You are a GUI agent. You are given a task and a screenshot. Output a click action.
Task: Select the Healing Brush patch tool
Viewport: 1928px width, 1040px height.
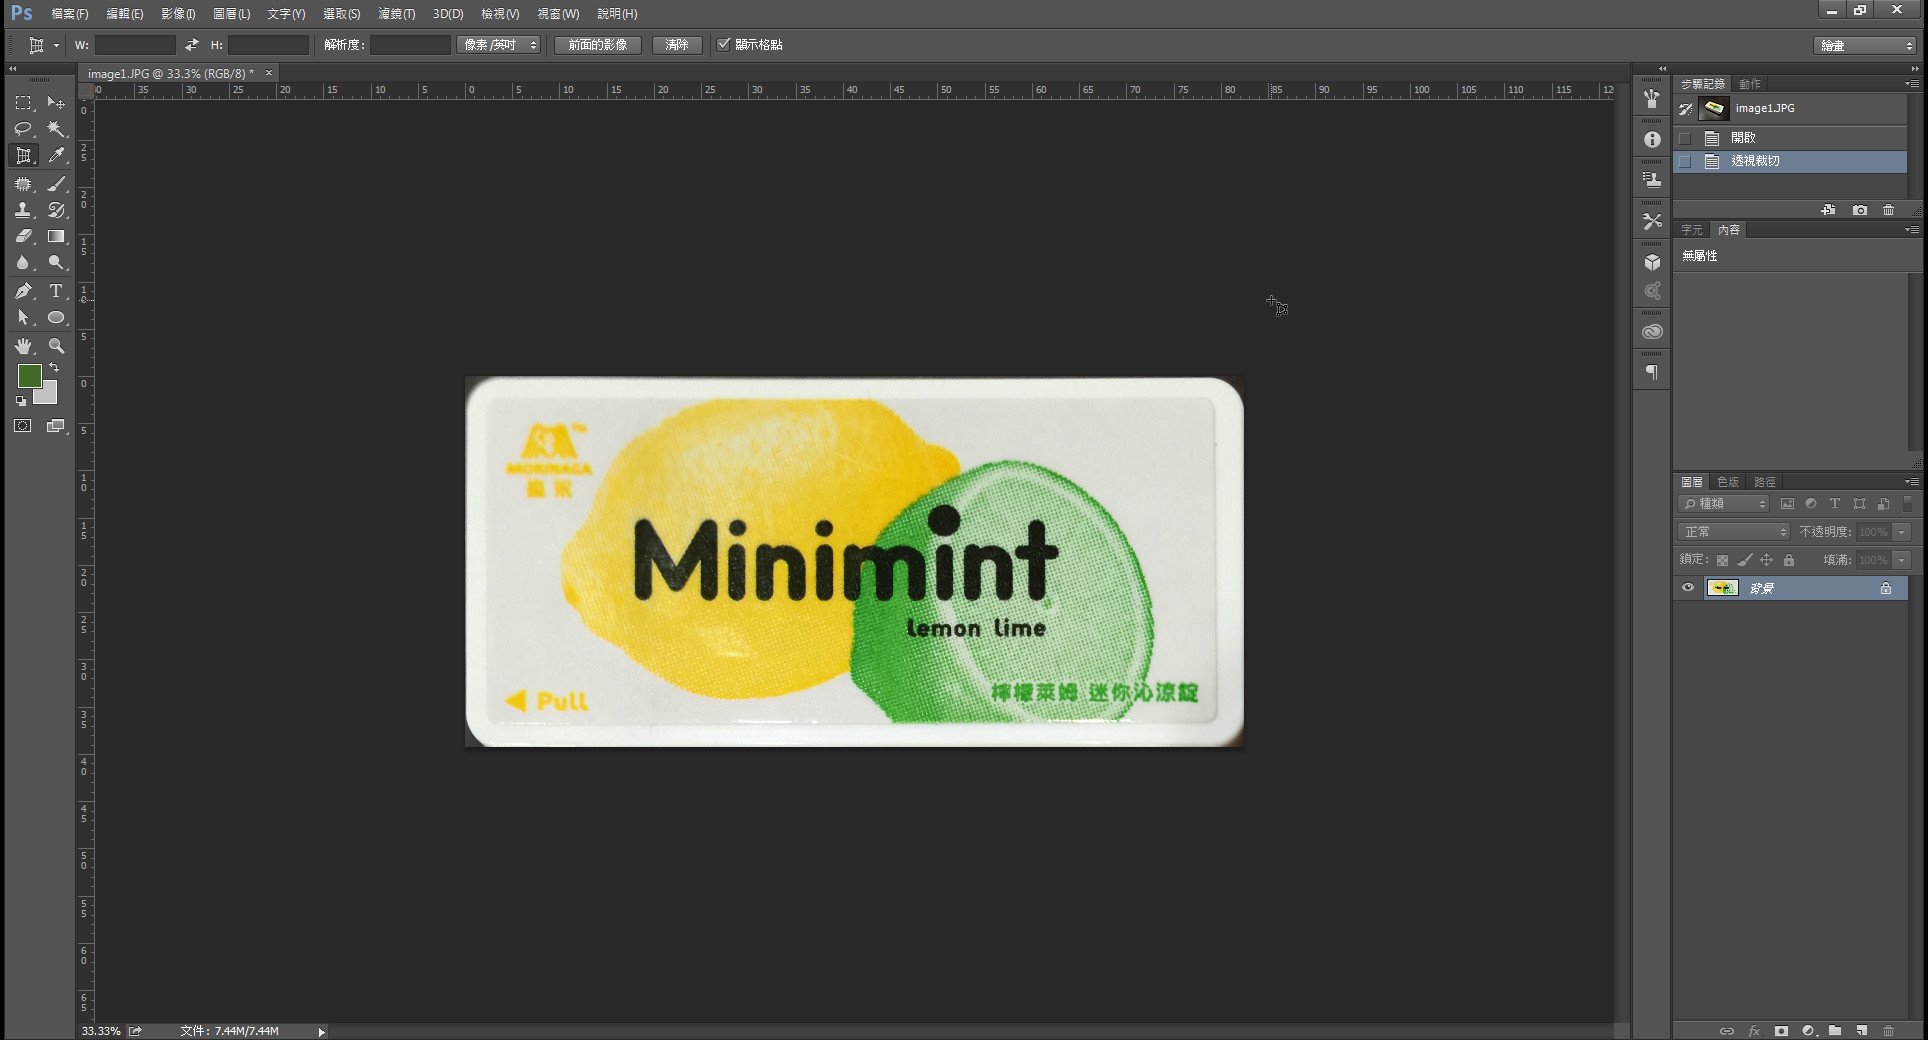[x=23, y=184]
